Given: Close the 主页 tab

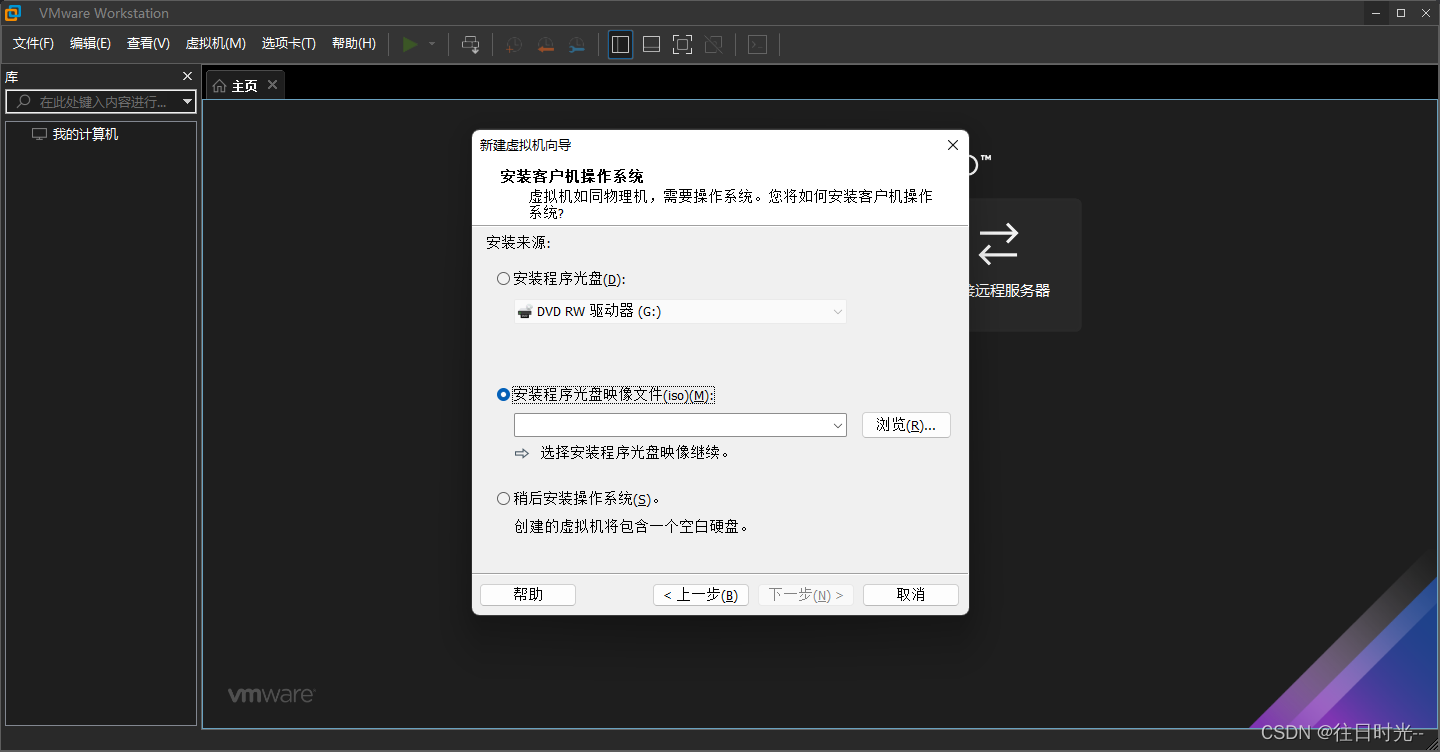Looking at the screenshot, I should 272,85.
